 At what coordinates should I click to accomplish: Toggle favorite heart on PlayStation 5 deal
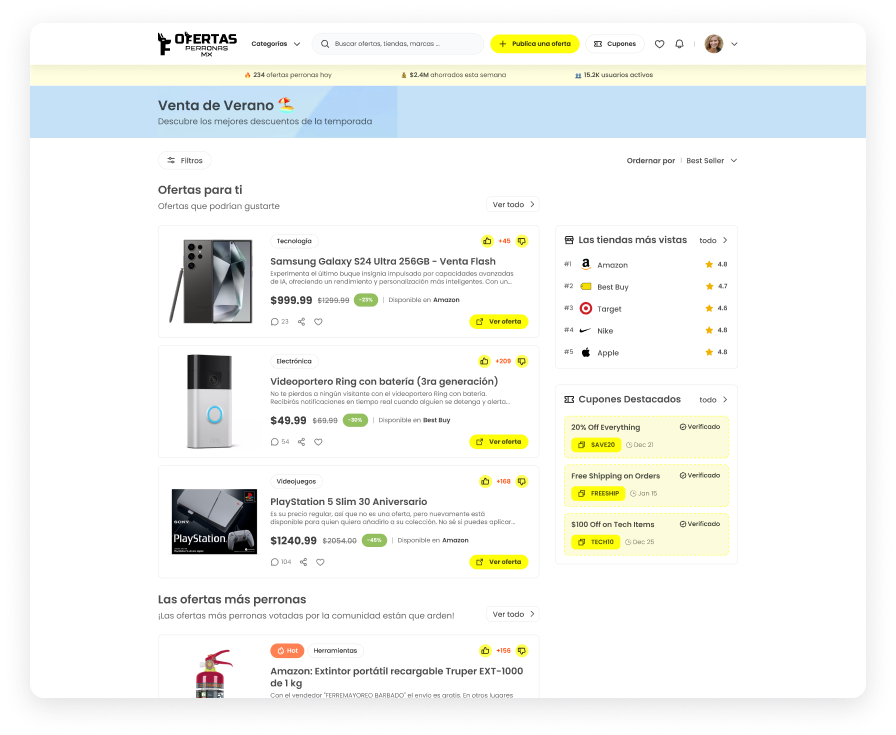coord(320,562)
